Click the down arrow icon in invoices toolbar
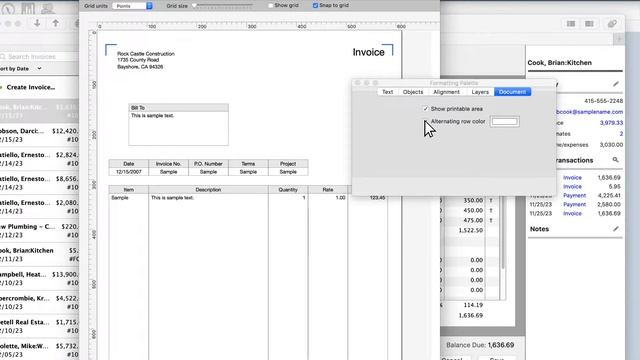This screenshot has height=360, width=640. (x=37, y=23)
